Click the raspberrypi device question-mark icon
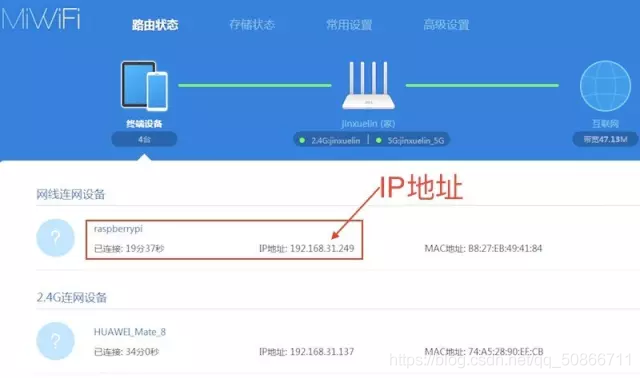 [56, 238]
